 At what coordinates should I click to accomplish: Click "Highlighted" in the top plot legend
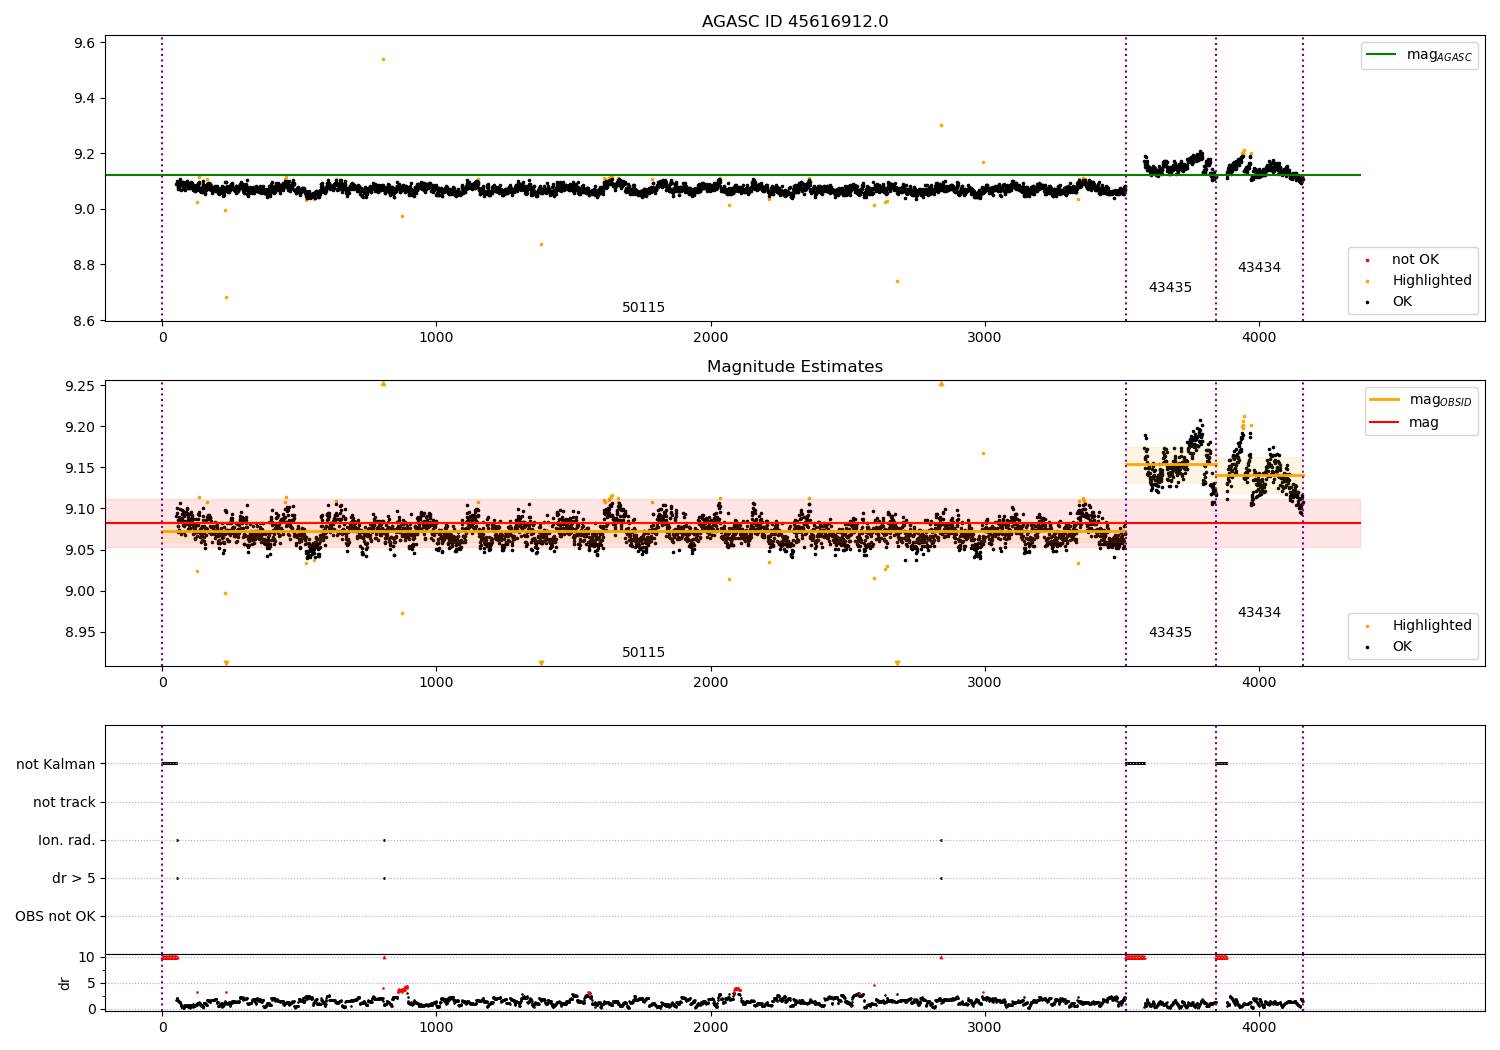[1432, 281]
